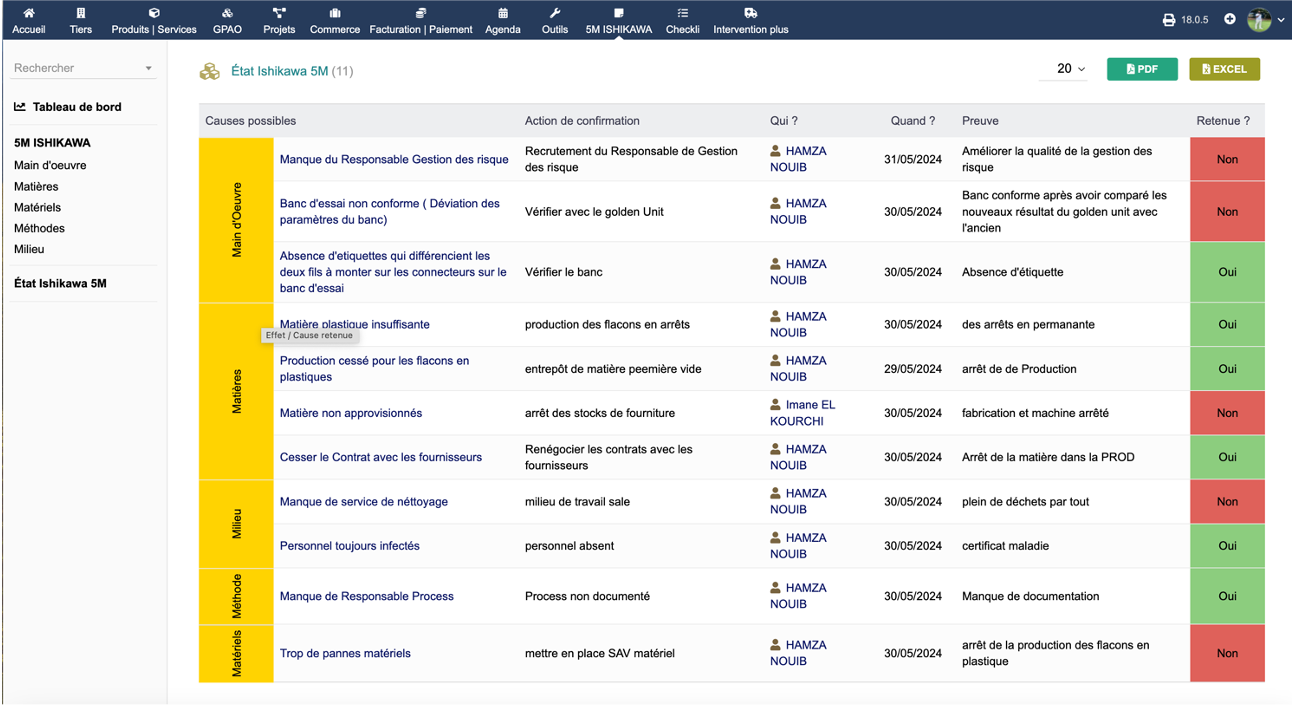The height and width of the screenshot is (705, 1292).
Task: Open cause 'Manque de Responsable Process'
Action: point(366,596)
